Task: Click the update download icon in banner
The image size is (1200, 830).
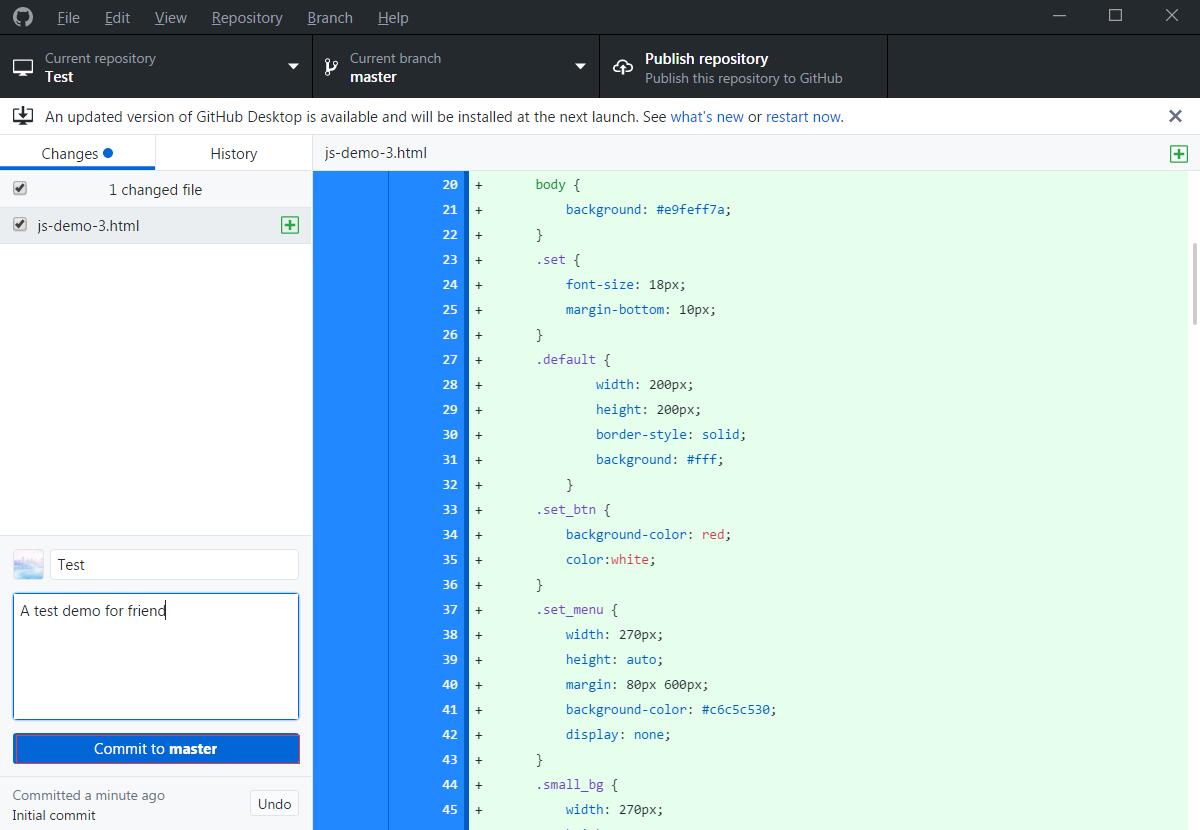Action: 22,116
